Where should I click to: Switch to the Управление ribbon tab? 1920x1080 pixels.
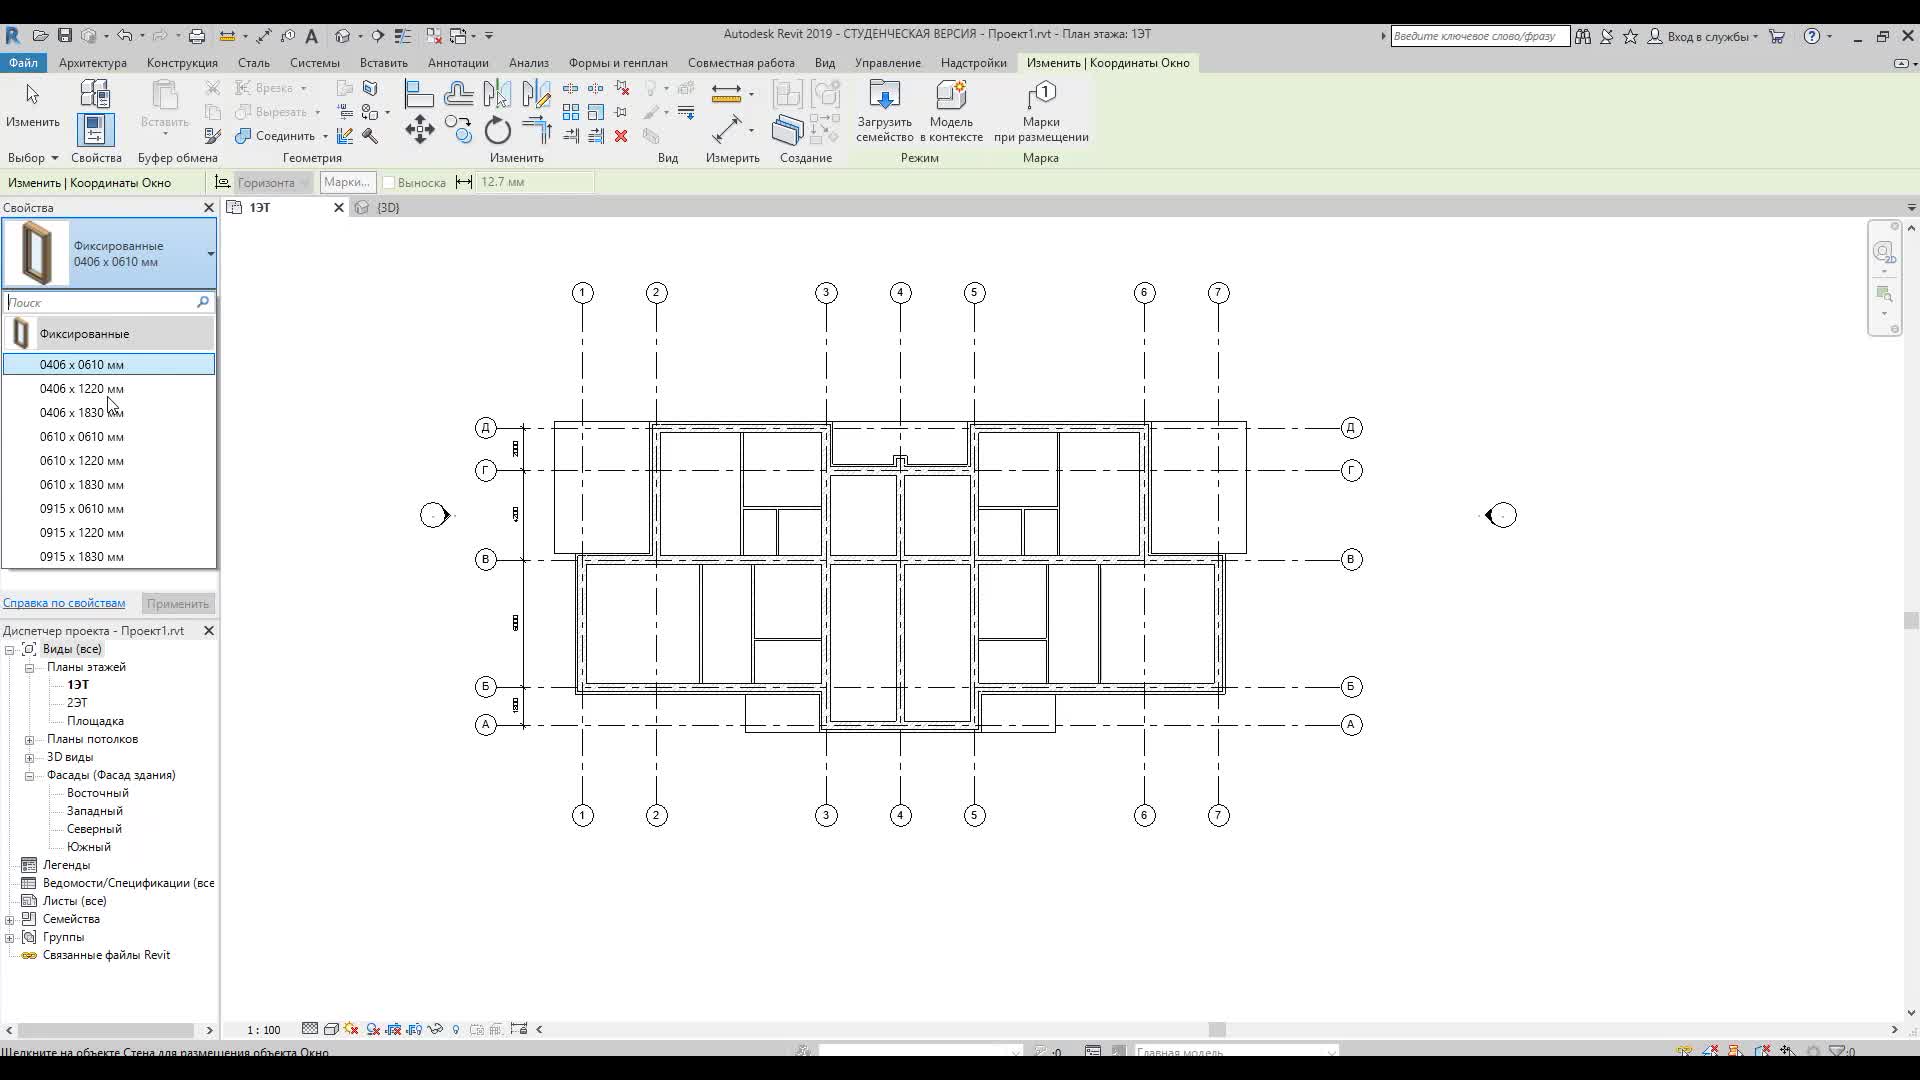[888, 63]
